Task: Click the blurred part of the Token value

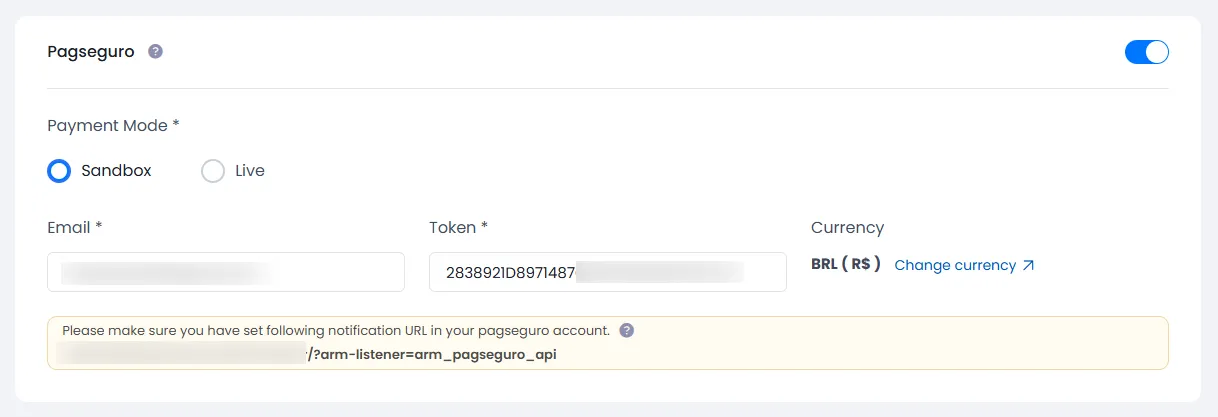Action: click(660, 272)
